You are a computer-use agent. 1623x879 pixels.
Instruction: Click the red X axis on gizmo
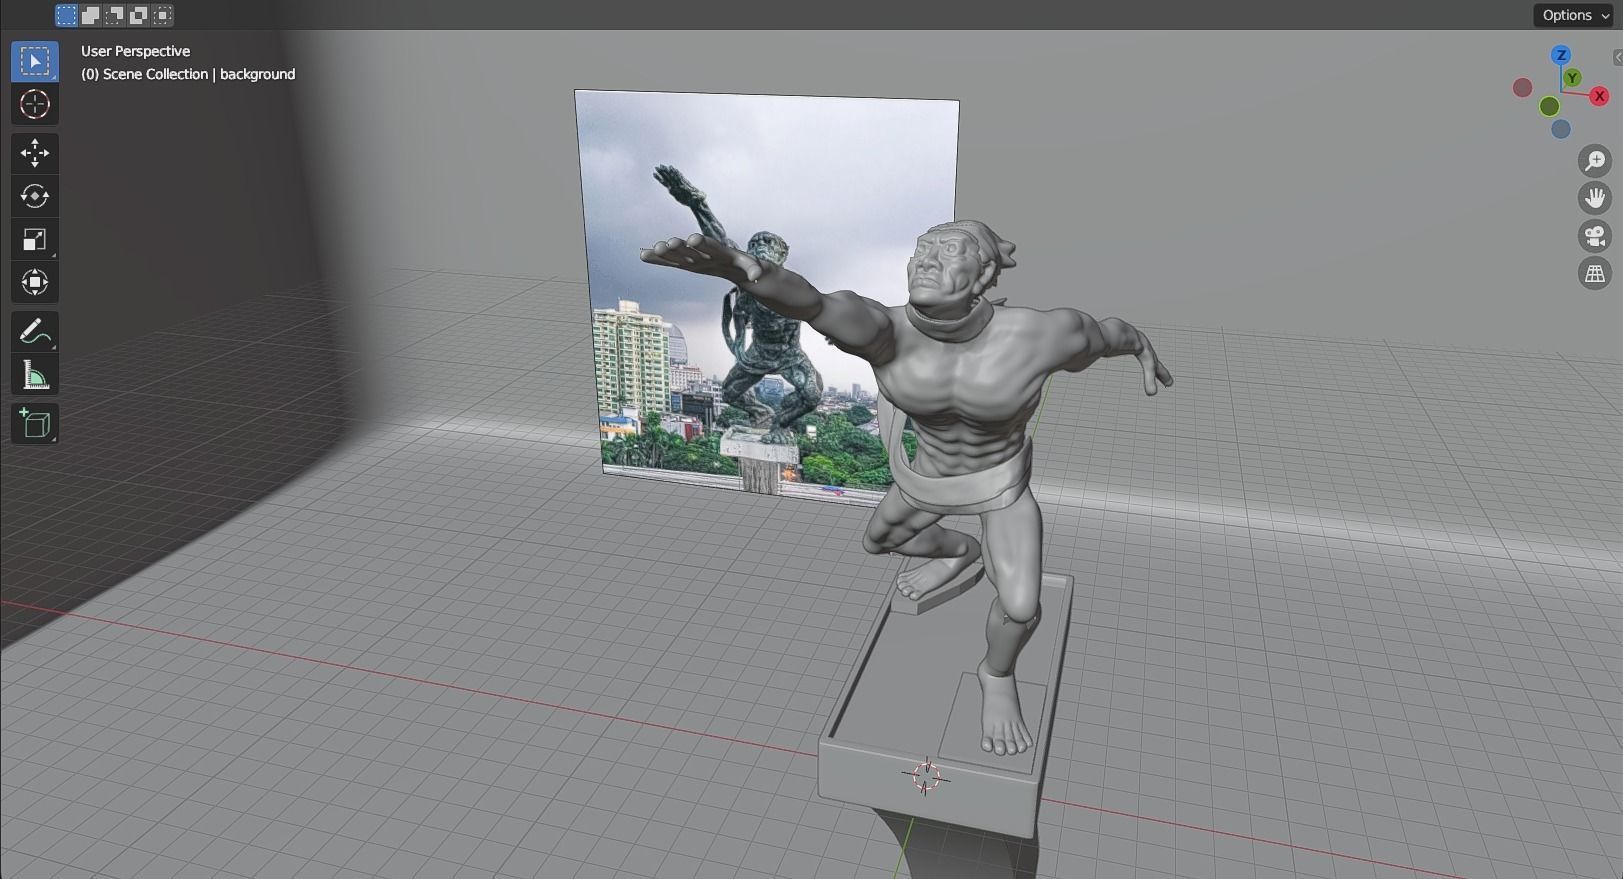pyautogui.click(x=1599, y=96)
